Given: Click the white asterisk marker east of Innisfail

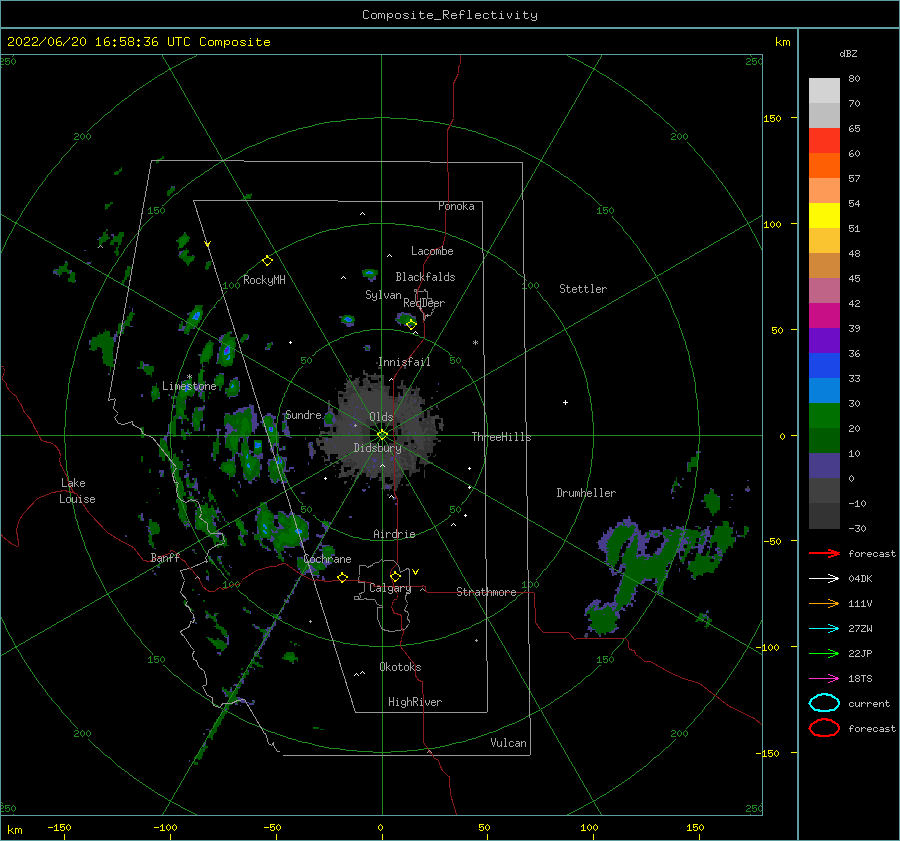Looking at the screenshot, I should [475, 343].
